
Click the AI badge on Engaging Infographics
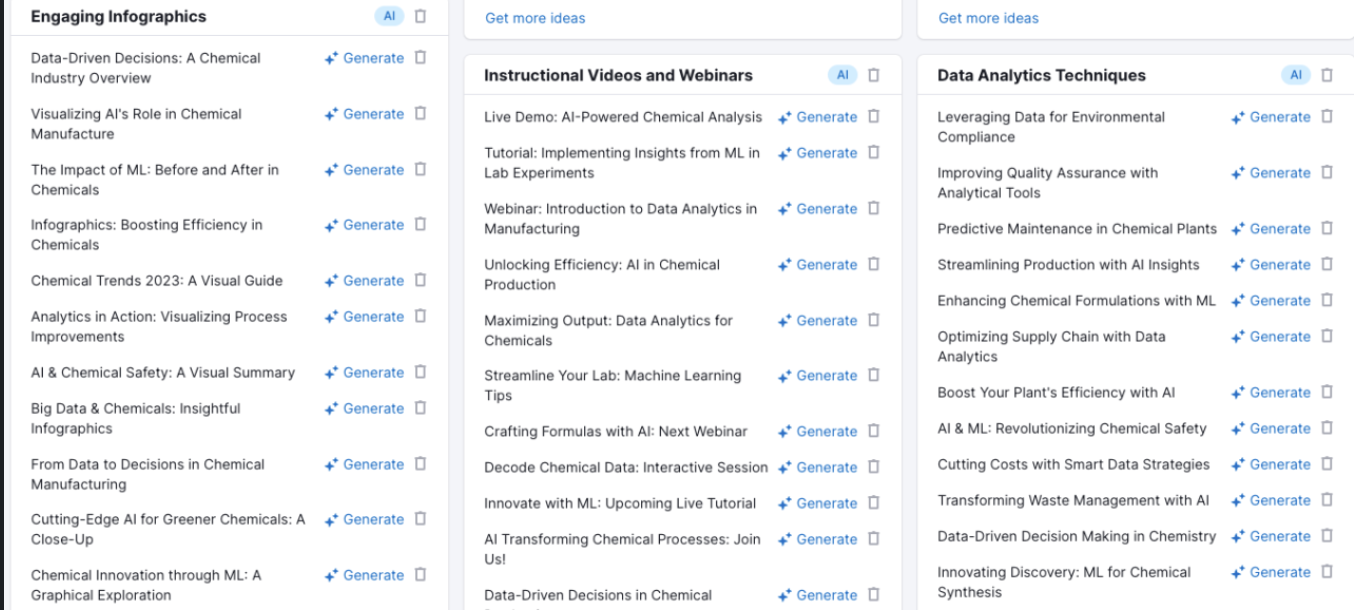click(x=390, y=16)
